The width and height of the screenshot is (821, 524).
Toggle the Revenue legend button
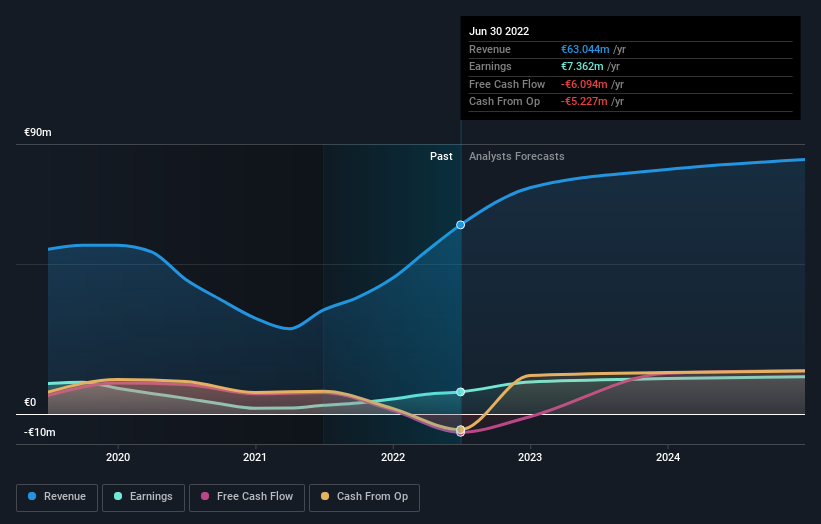point(57,497)
